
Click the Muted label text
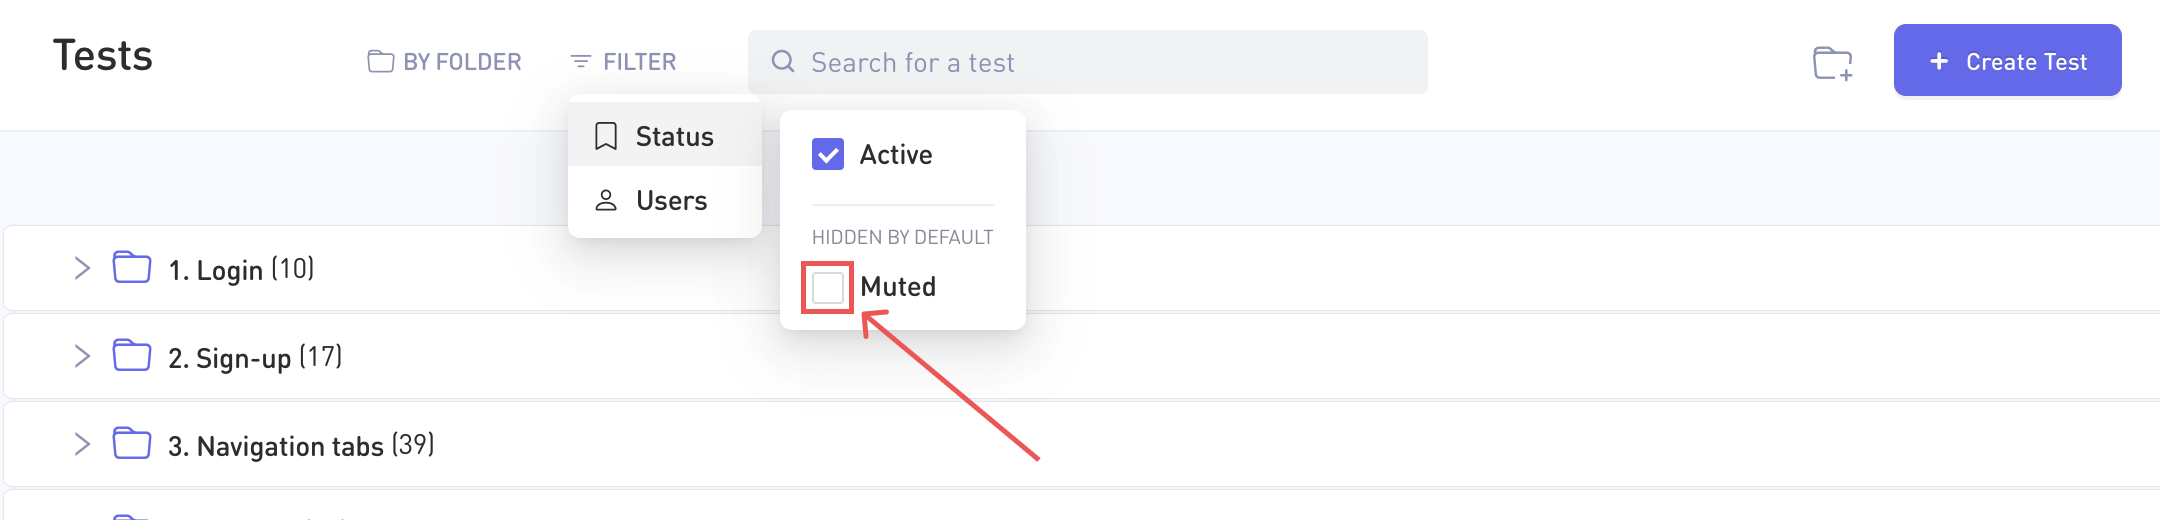pos(897,287)
